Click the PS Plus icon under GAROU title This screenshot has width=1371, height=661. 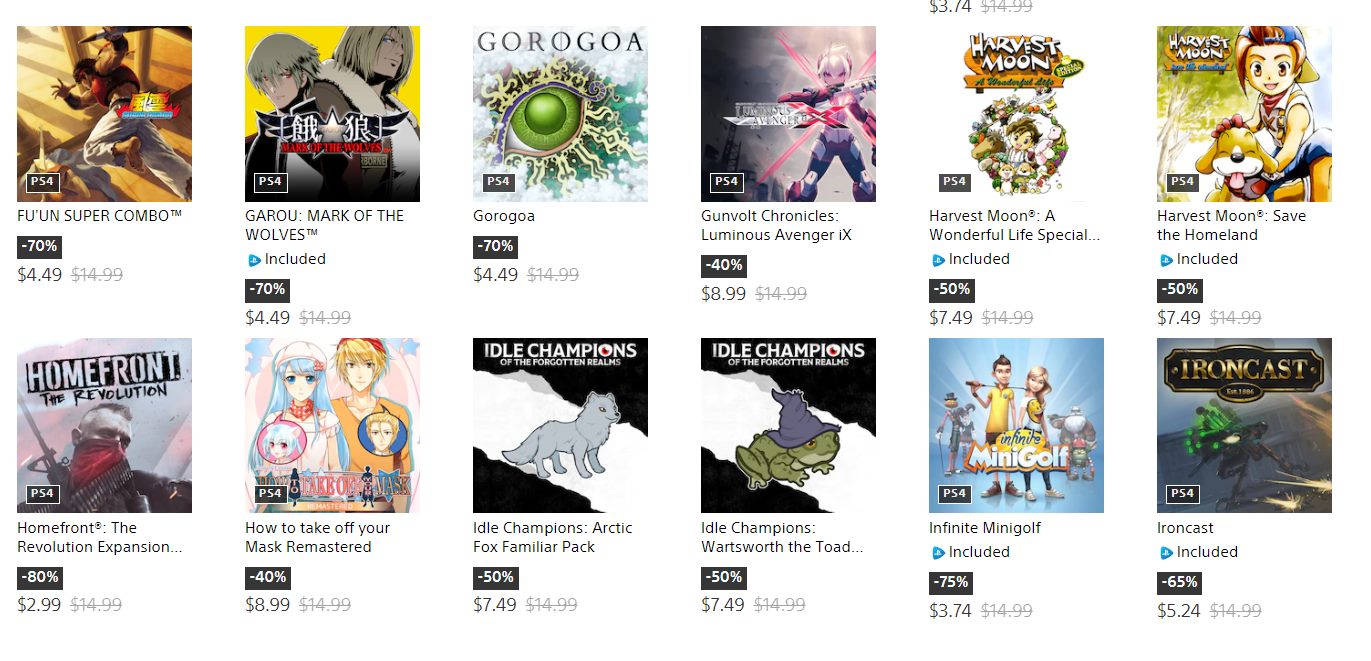coord(254,260)
